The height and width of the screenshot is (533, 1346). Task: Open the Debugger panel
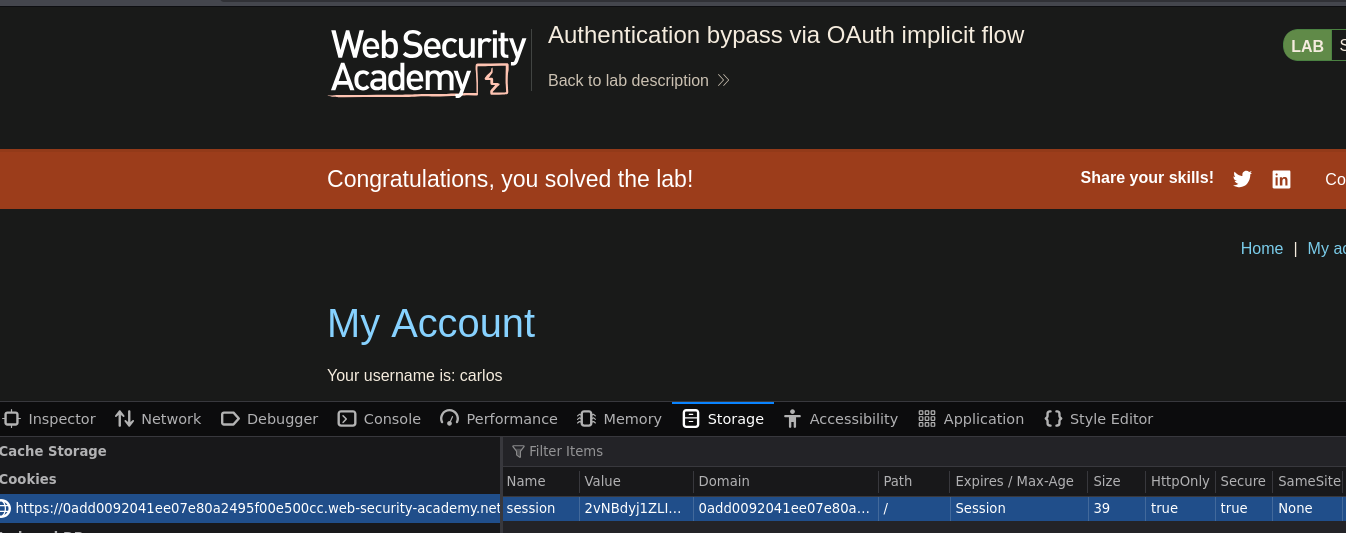click(x=269, y=419)
